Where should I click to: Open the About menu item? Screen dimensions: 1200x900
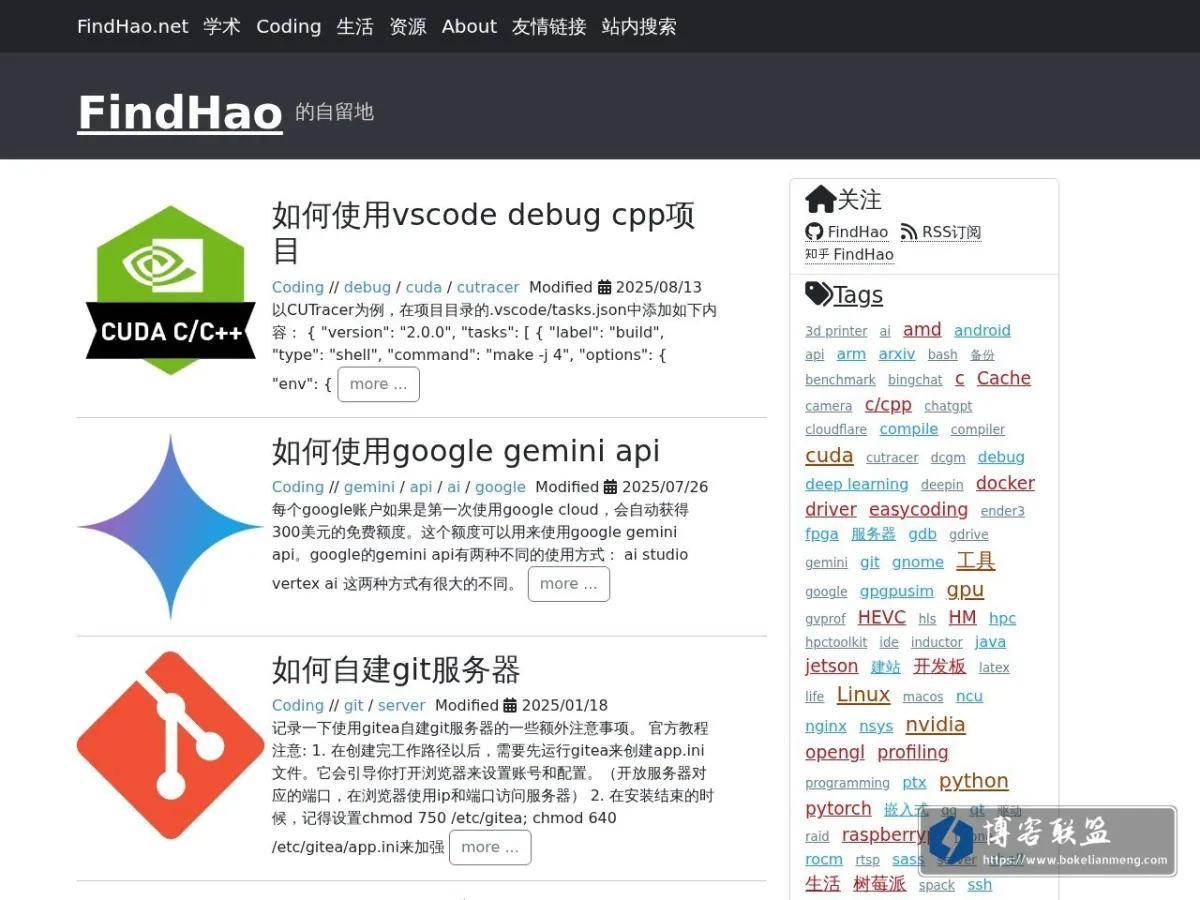(x=469, y=26)
